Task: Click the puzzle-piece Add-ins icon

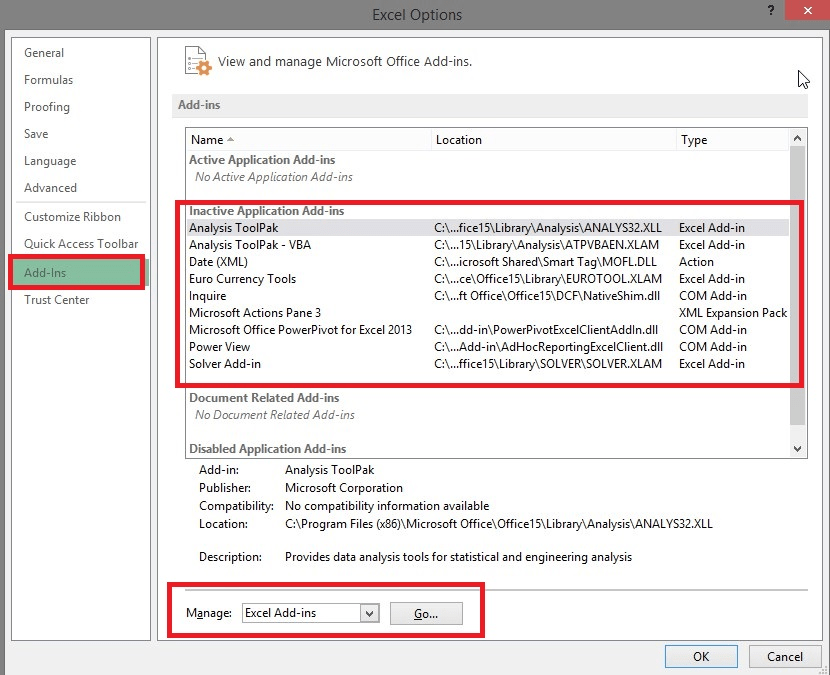Action: tap(197, 61)
